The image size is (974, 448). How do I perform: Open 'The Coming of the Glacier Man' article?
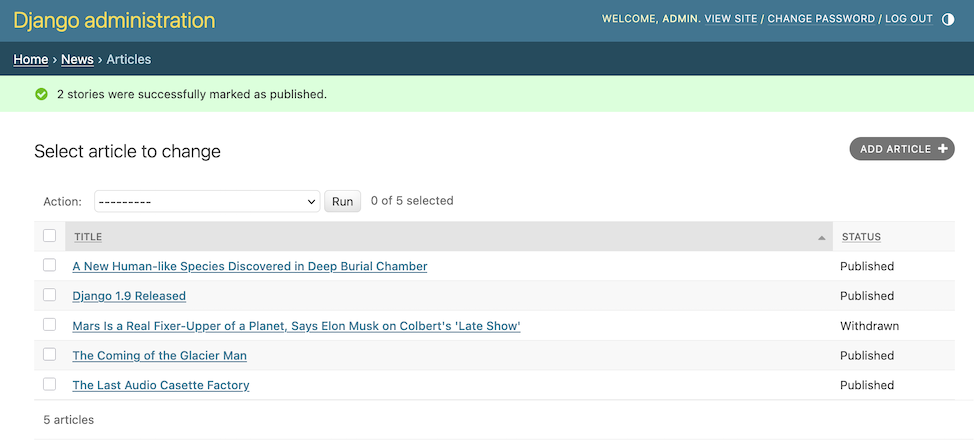click(x=160, y=355)
